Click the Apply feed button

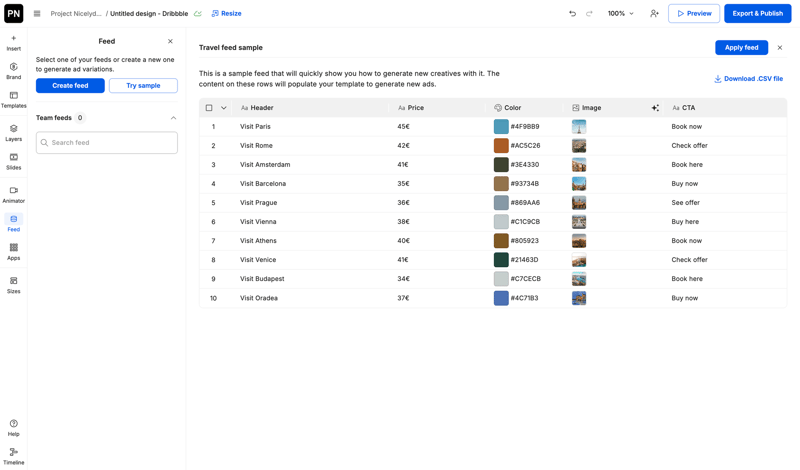741,47
